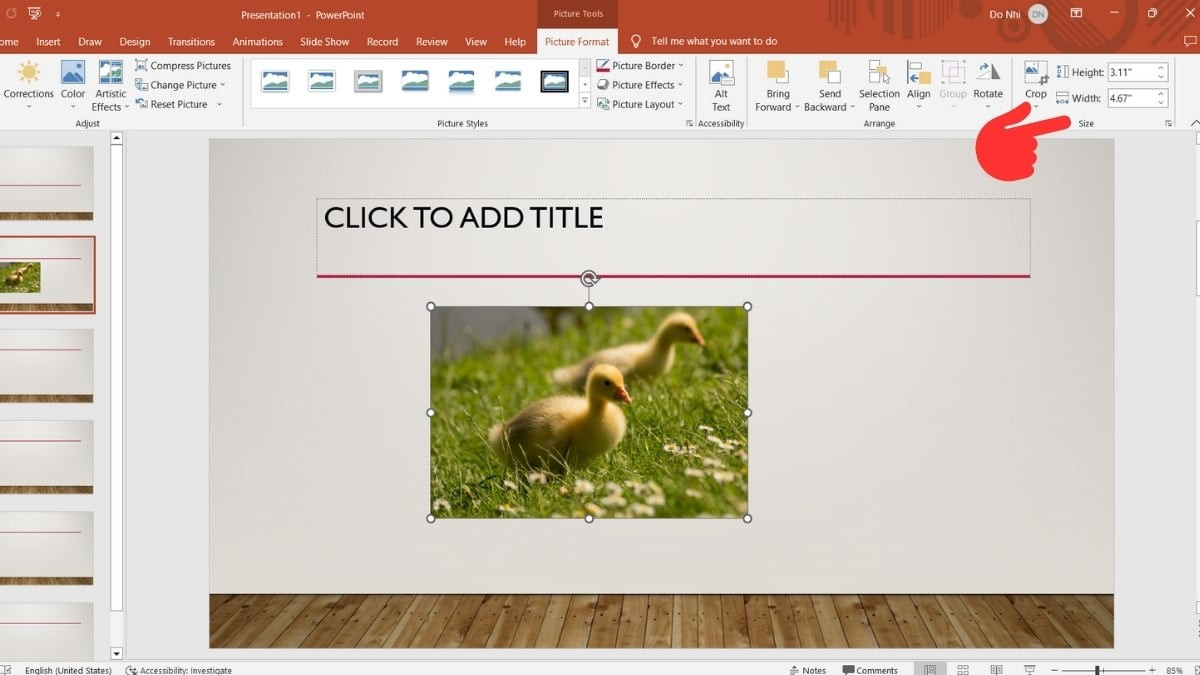
Task: Collapse the ribbon with chevron
Action: (x=1194, y=123)
